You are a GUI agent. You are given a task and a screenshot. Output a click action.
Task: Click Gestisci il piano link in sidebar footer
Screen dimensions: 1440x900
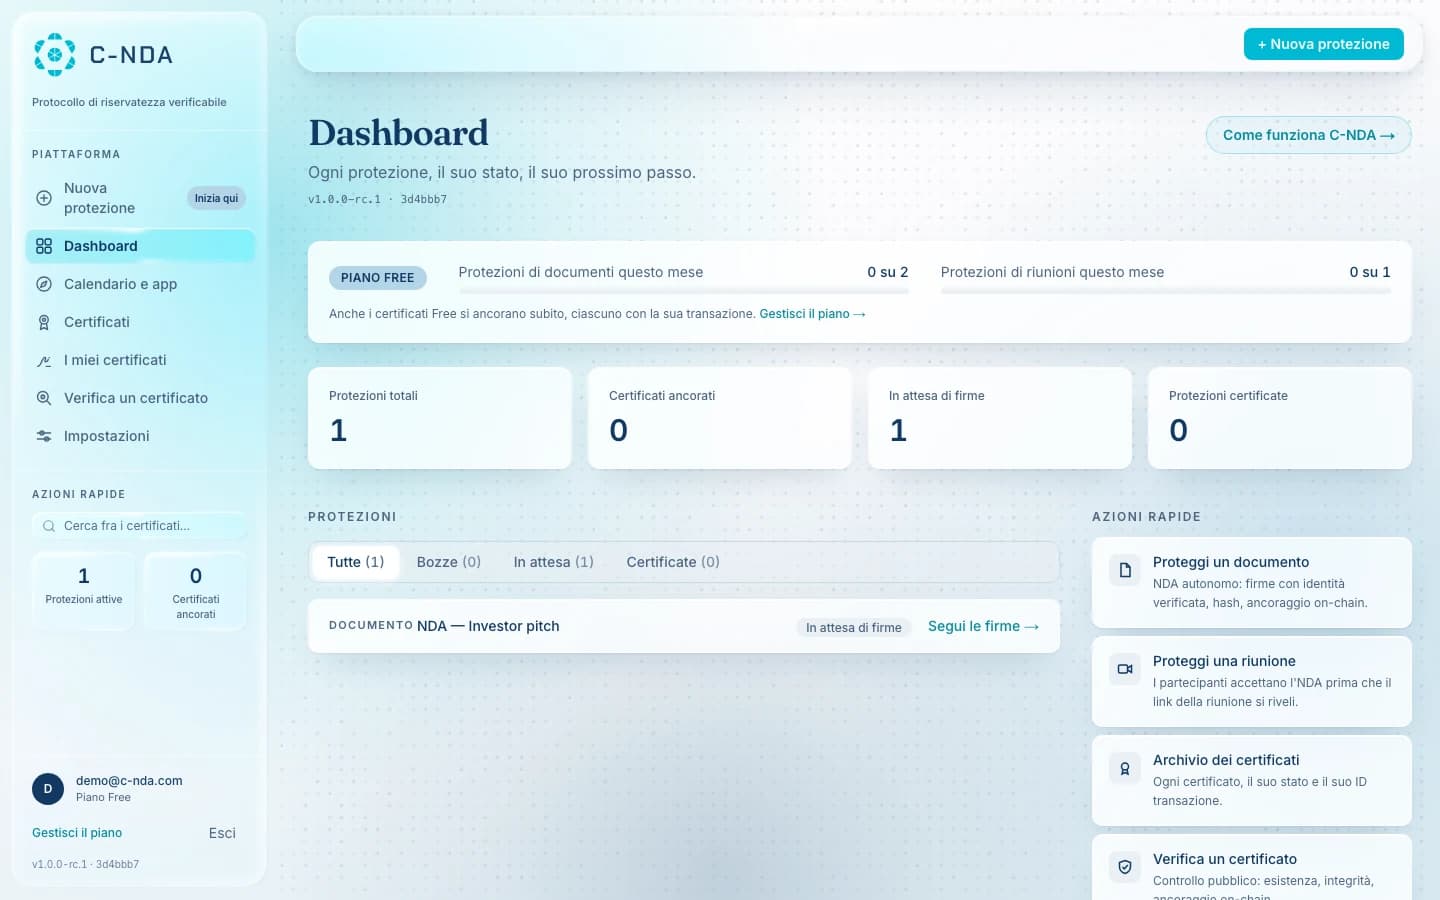click(77, 833)
